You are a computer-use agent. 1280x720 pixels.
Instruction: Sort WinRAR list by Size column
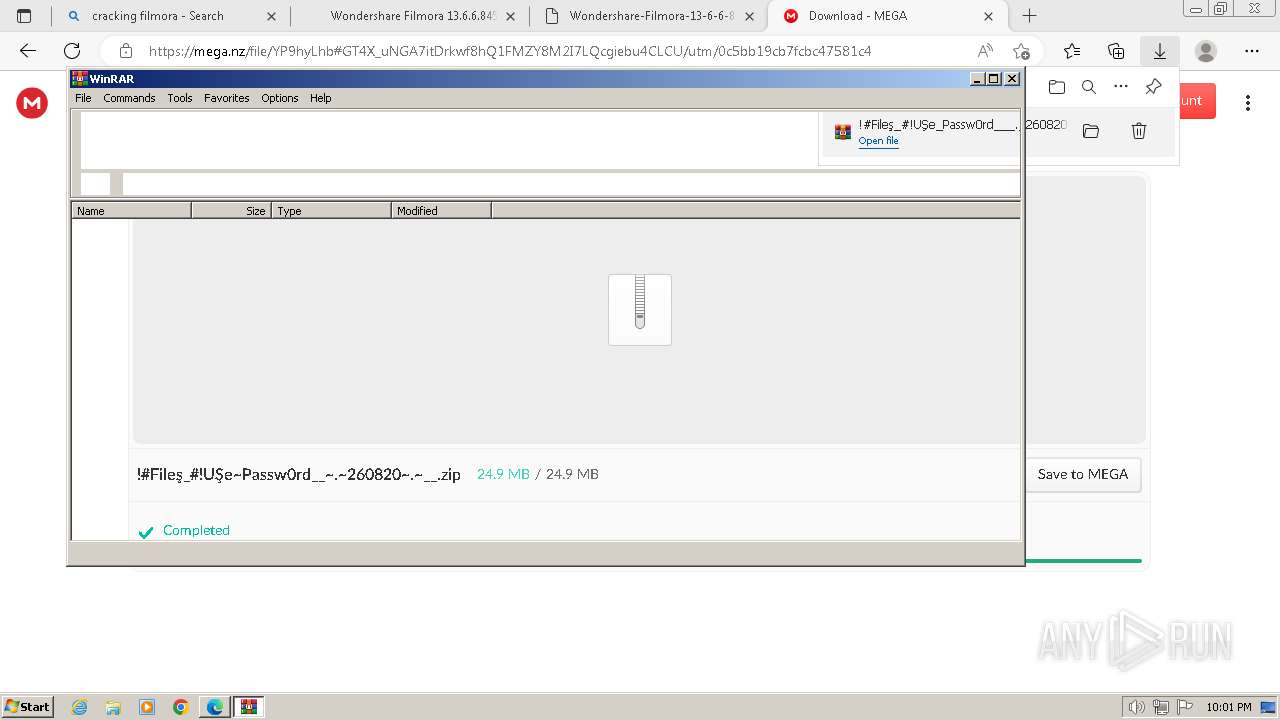(231, 210)
